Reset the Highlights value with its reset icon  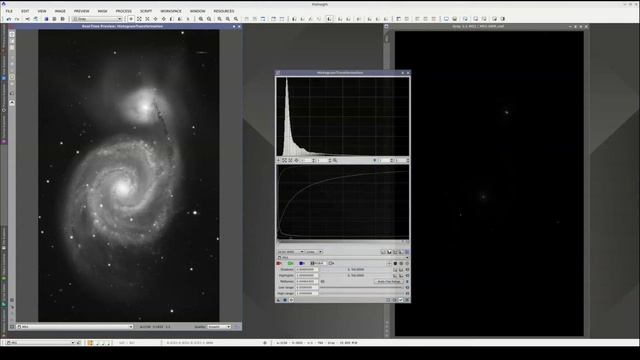click(x=407, y=276)
